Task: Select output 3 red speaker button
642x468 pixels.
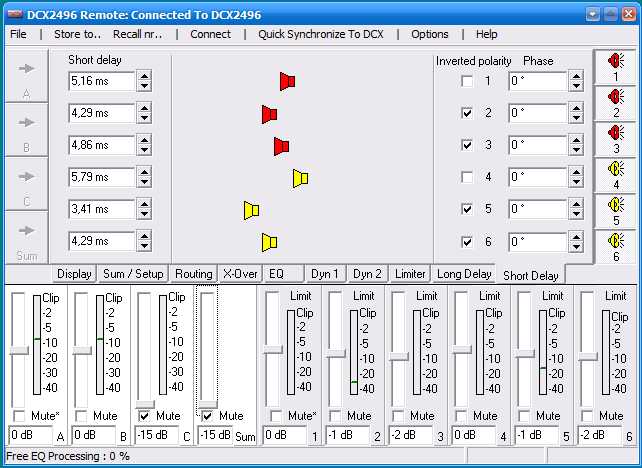Action: point(616,140)
